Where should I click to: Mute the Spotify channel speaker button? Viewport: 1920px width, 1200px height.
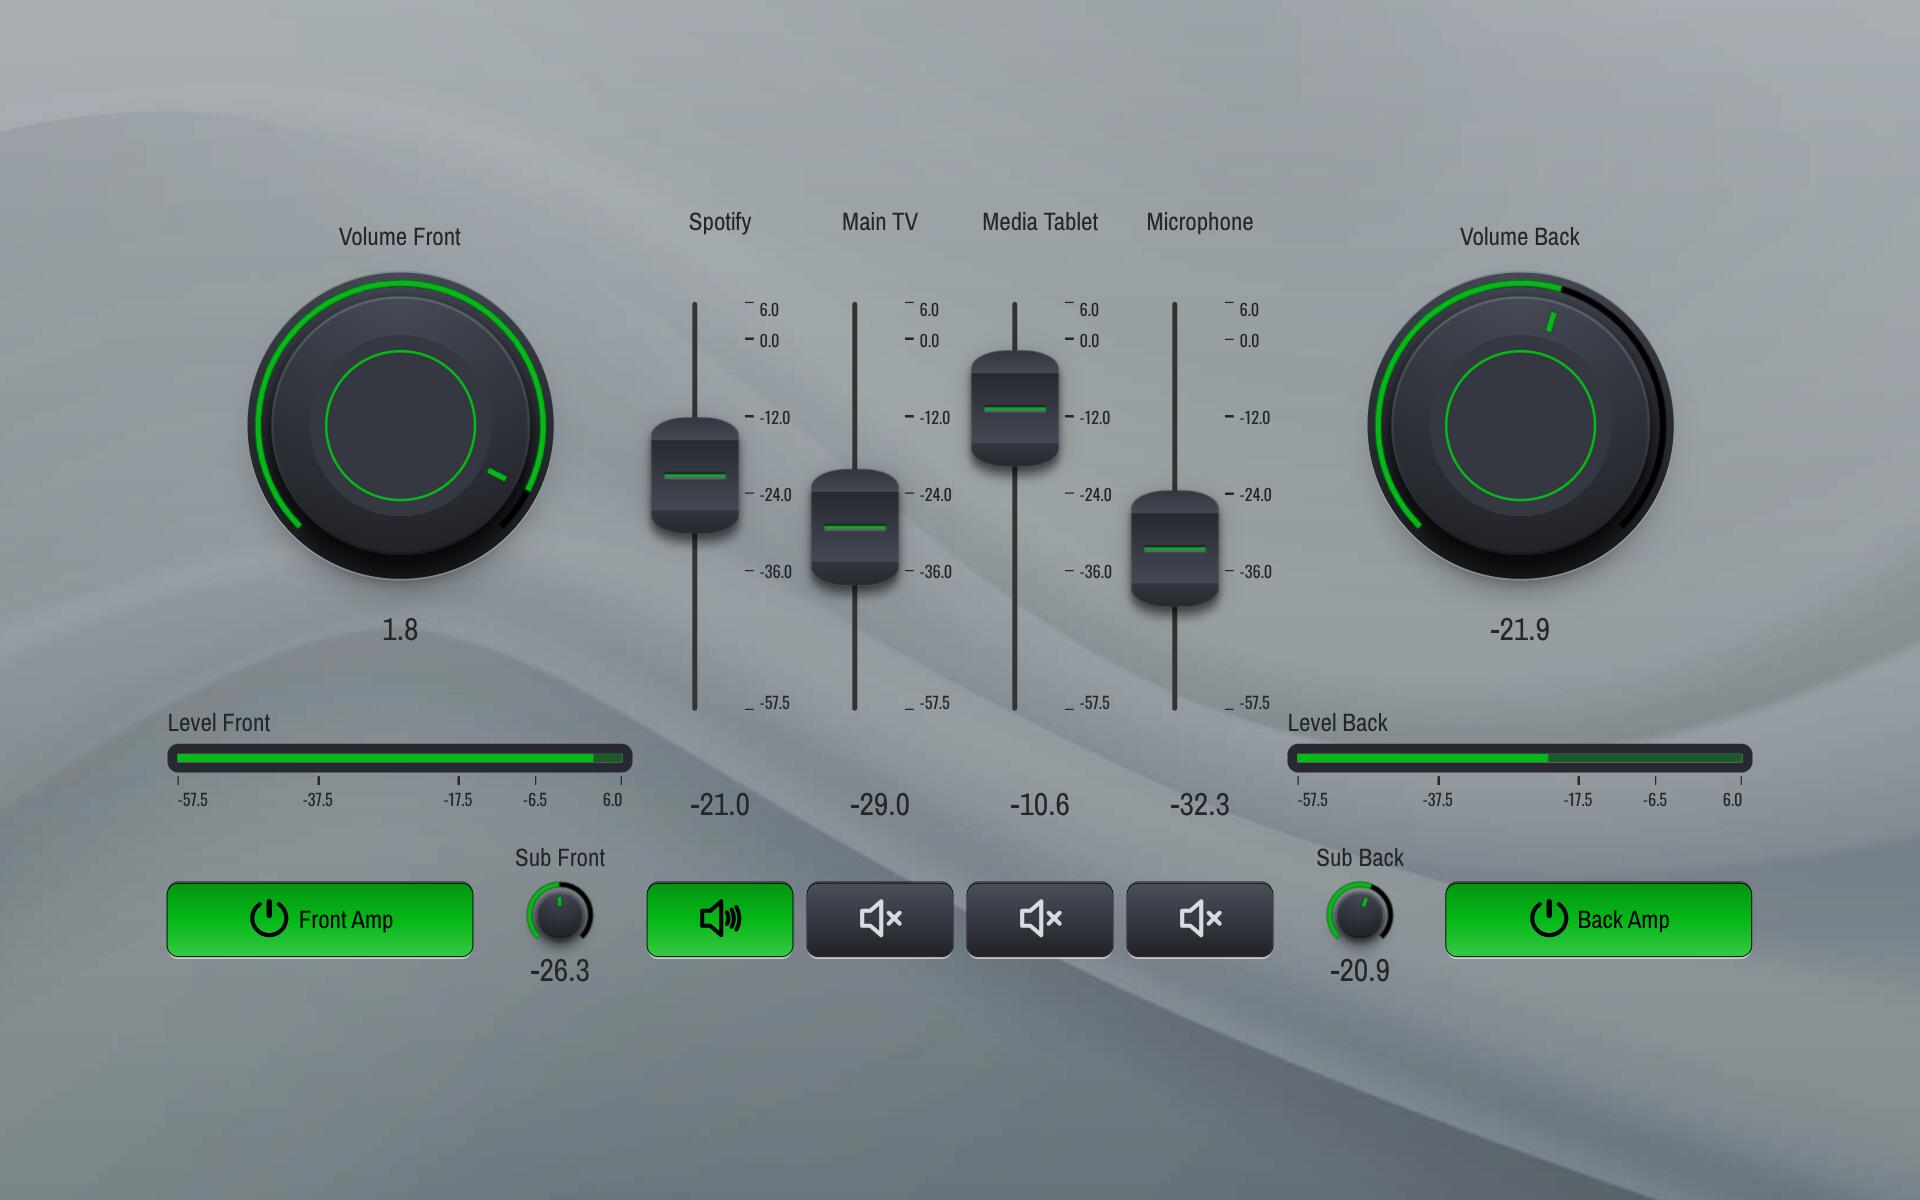(x=719, y=919)
